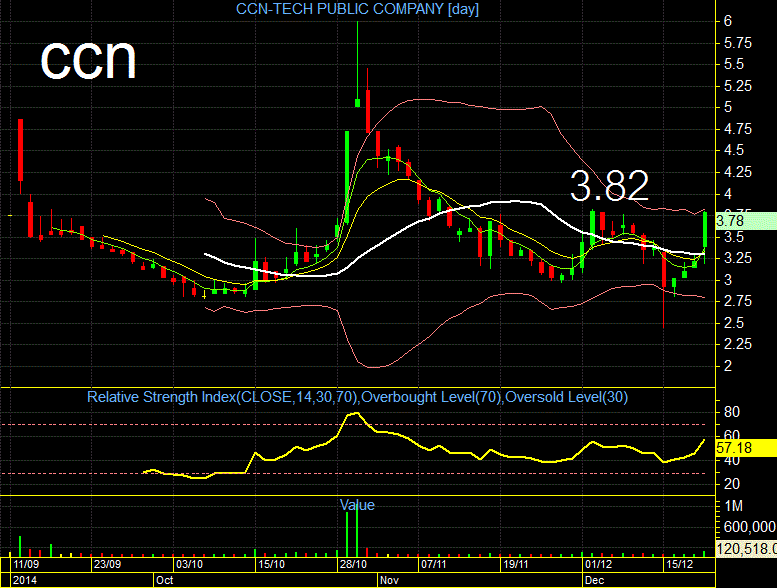Click the 19/11 date marker
Screen dimensions: 777x588
coord(515,564)
